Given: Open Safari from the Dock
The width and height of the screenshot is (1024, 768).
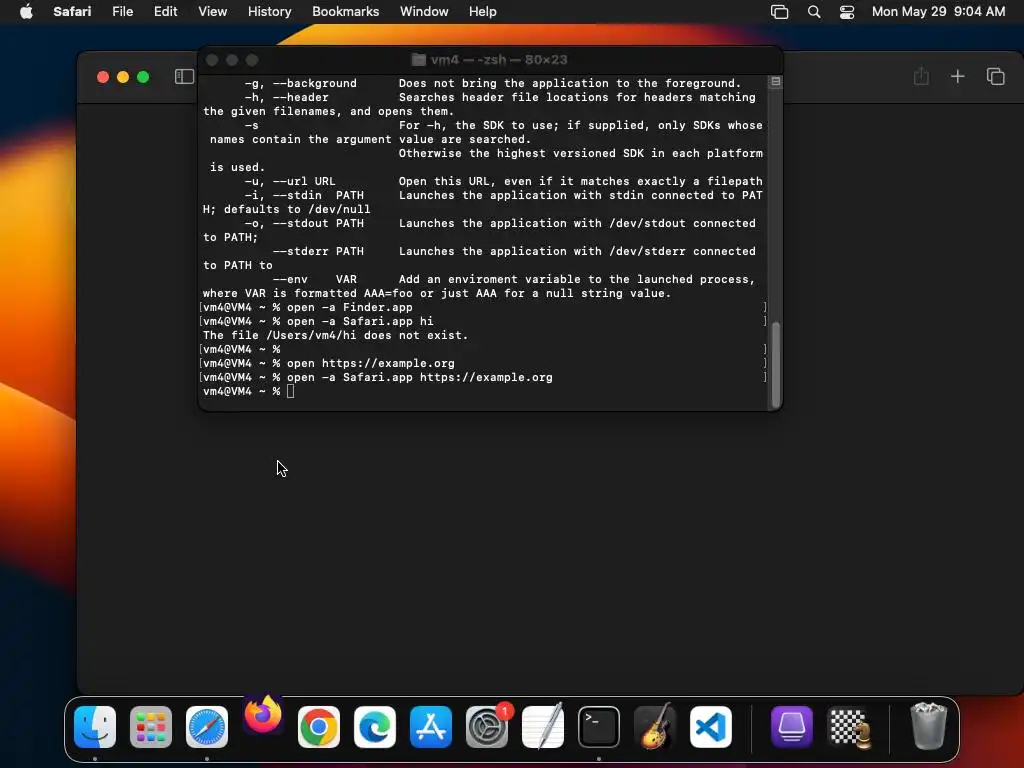Looking at the screenshot, I should point(207,727).
